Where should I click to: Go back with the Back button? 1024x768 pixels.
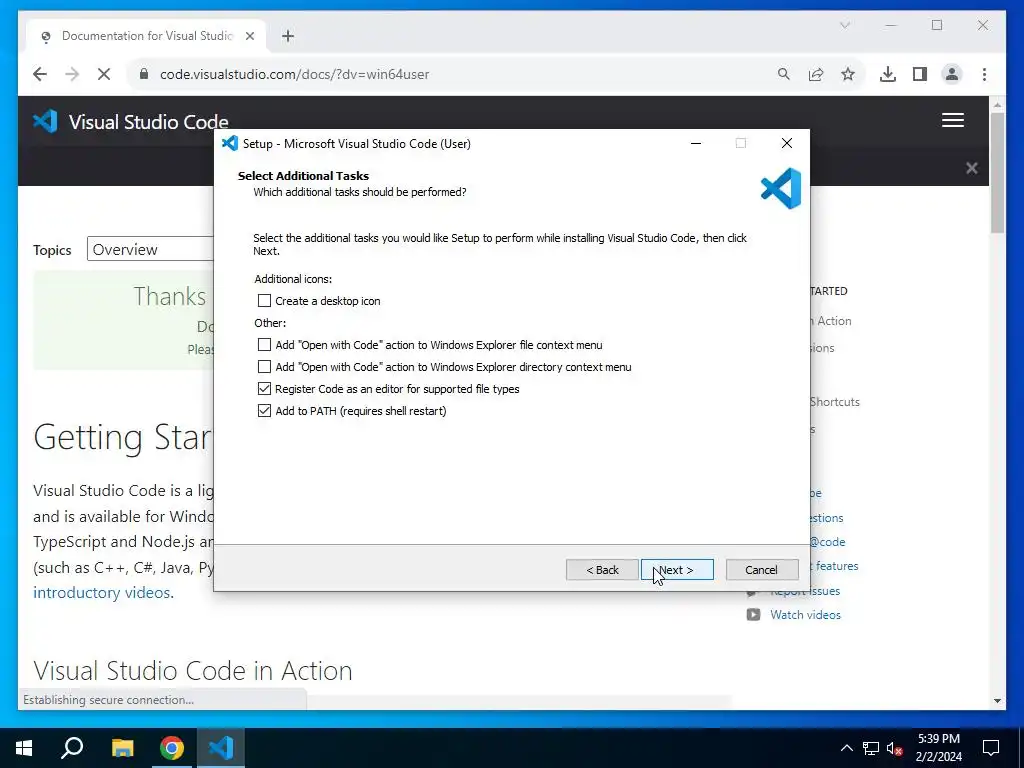(601, 569)
